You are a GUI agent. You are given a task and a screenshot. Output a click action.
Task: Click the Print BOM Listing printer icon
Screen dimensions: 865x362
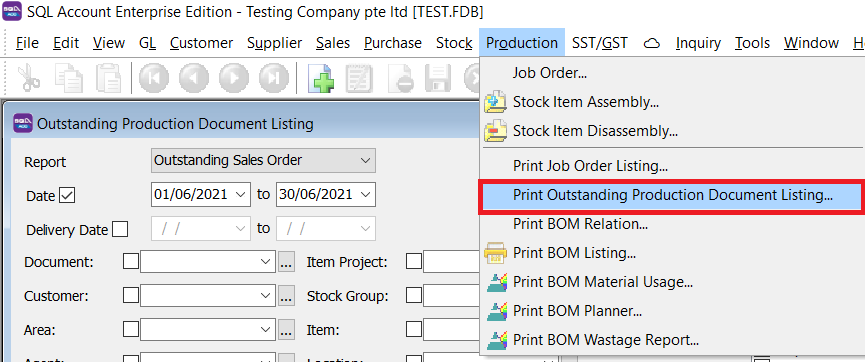click(x=495, y=253)
